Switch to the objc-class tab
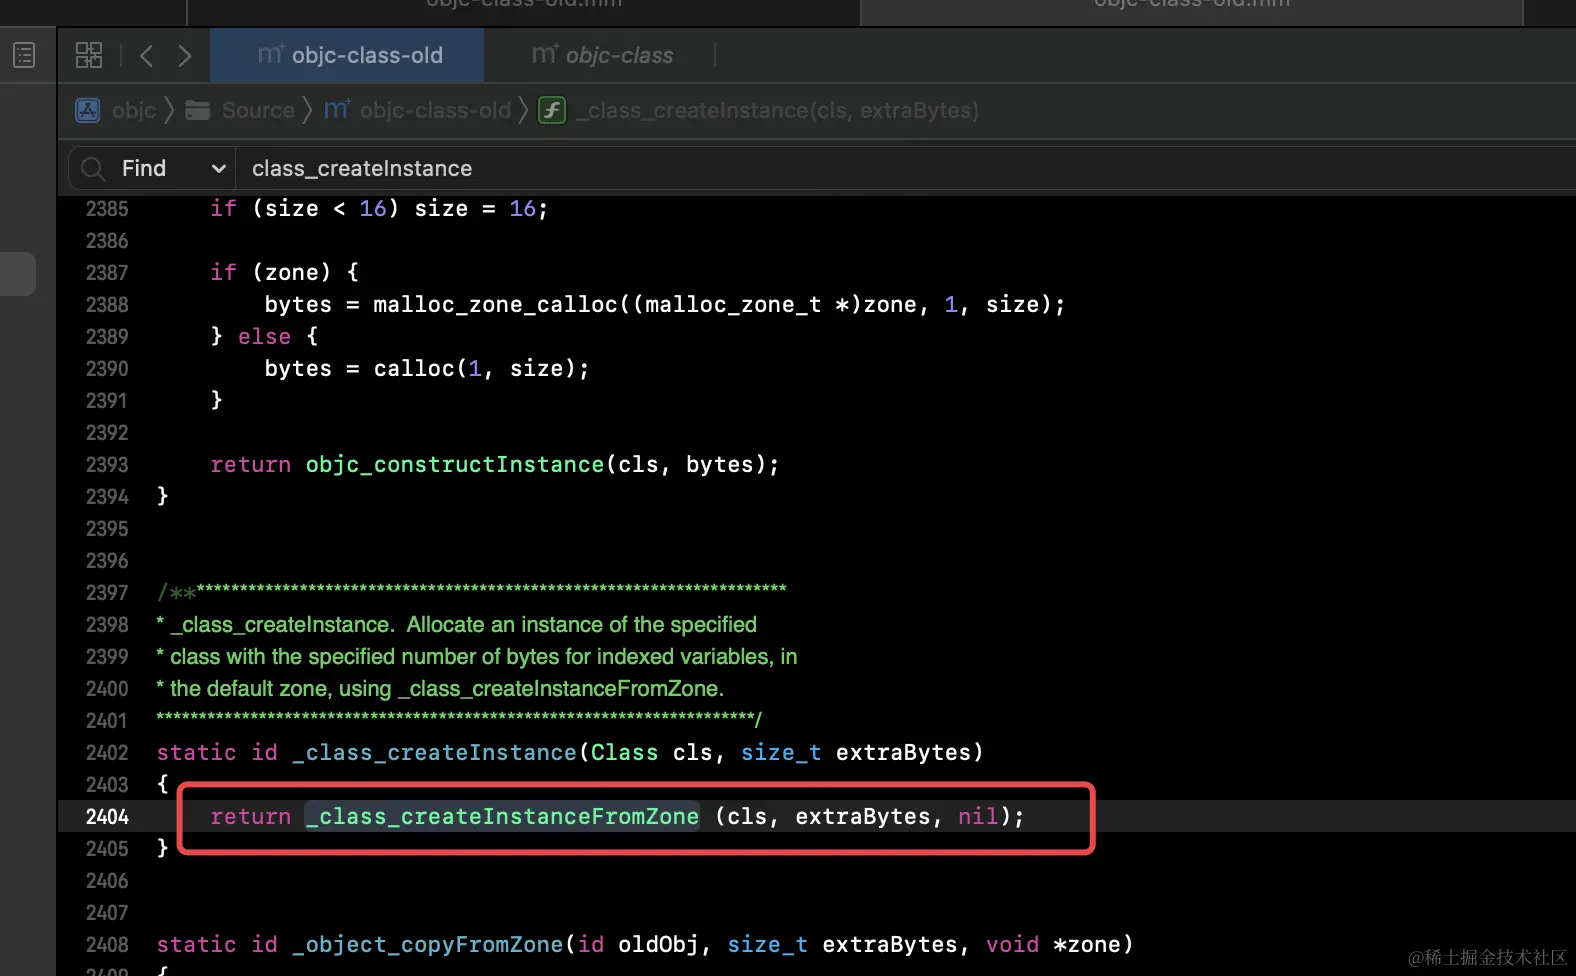The image size is (1576, 976). coord(601,55)
